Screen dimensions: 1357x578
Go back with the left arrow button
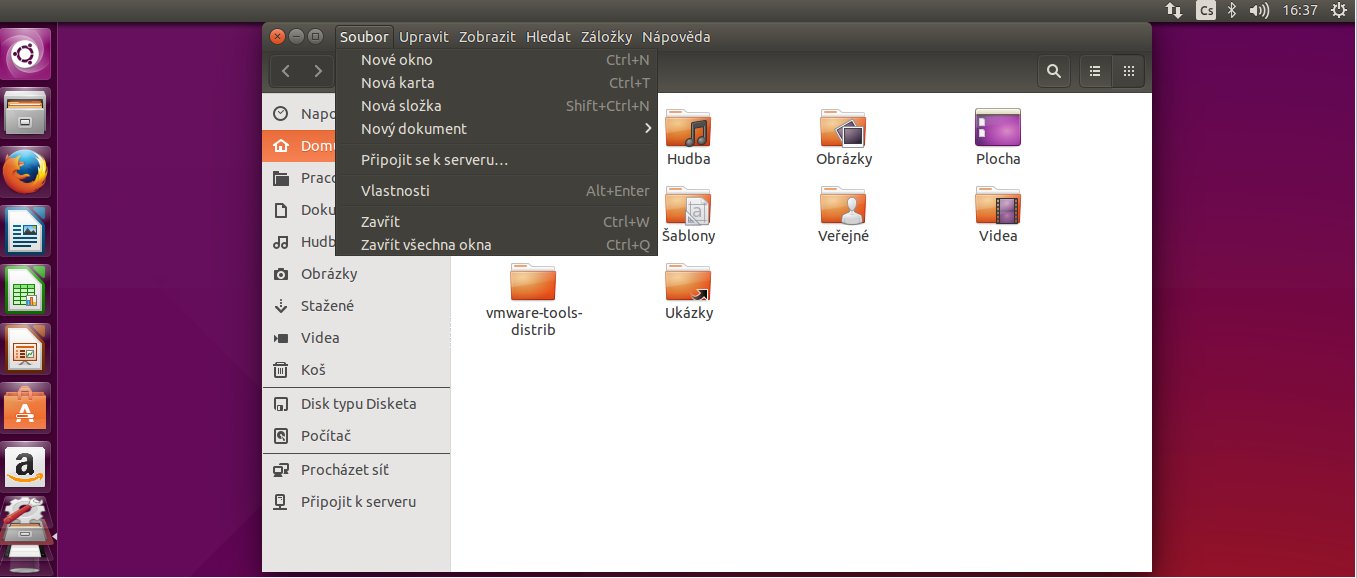coord(287,71)
